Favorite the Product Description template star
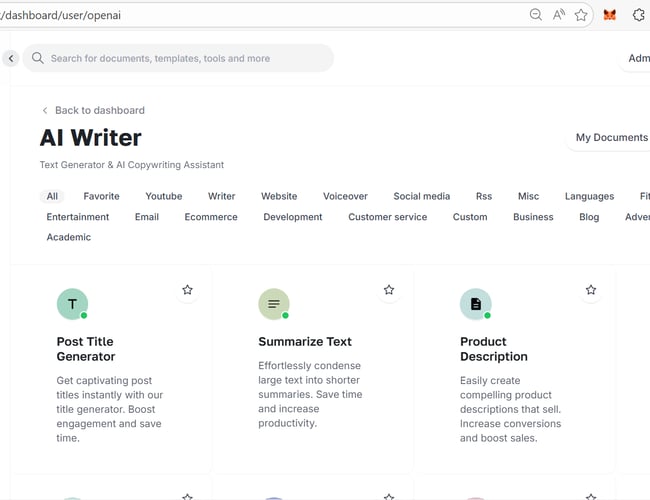The height and width of the screenshot is (500, 650). click(x=591, y=290)
